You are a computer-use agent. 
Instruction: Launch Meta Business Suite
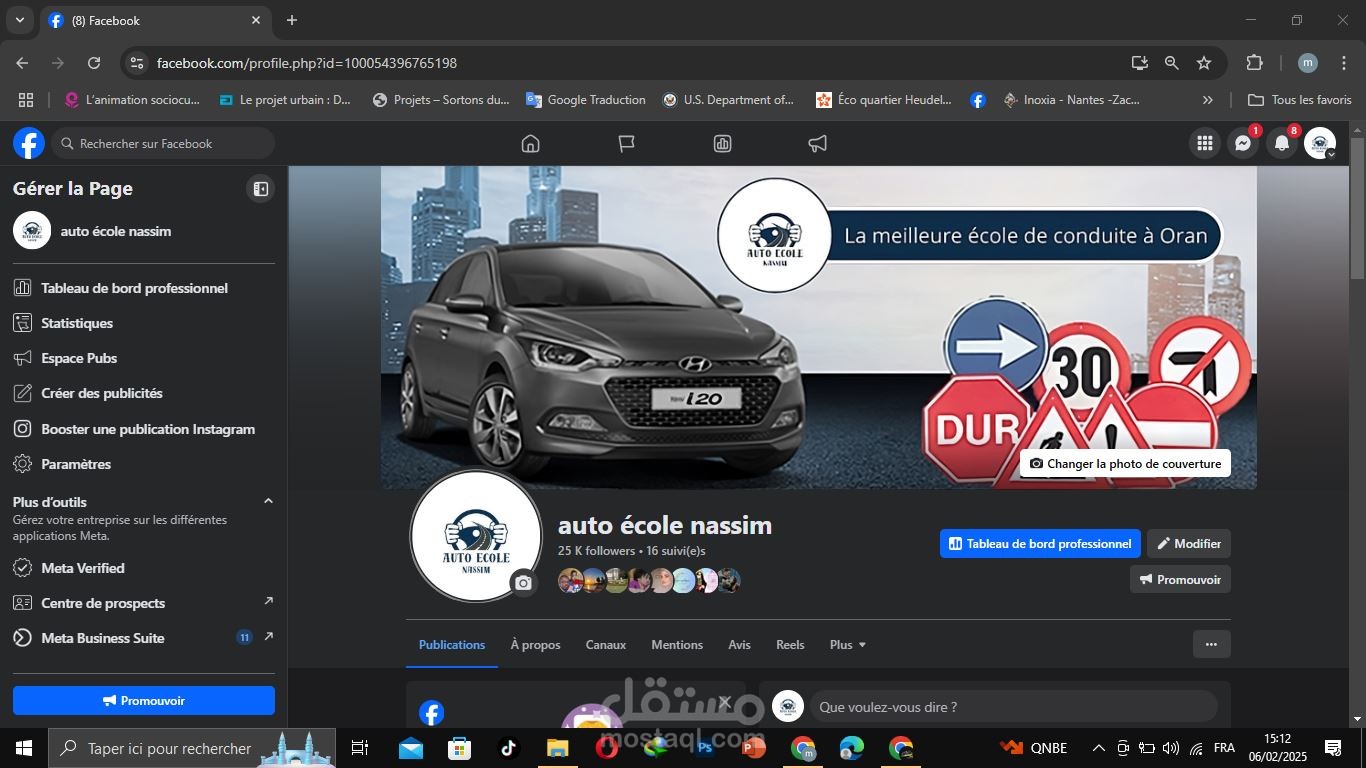(x=144, y=638)
